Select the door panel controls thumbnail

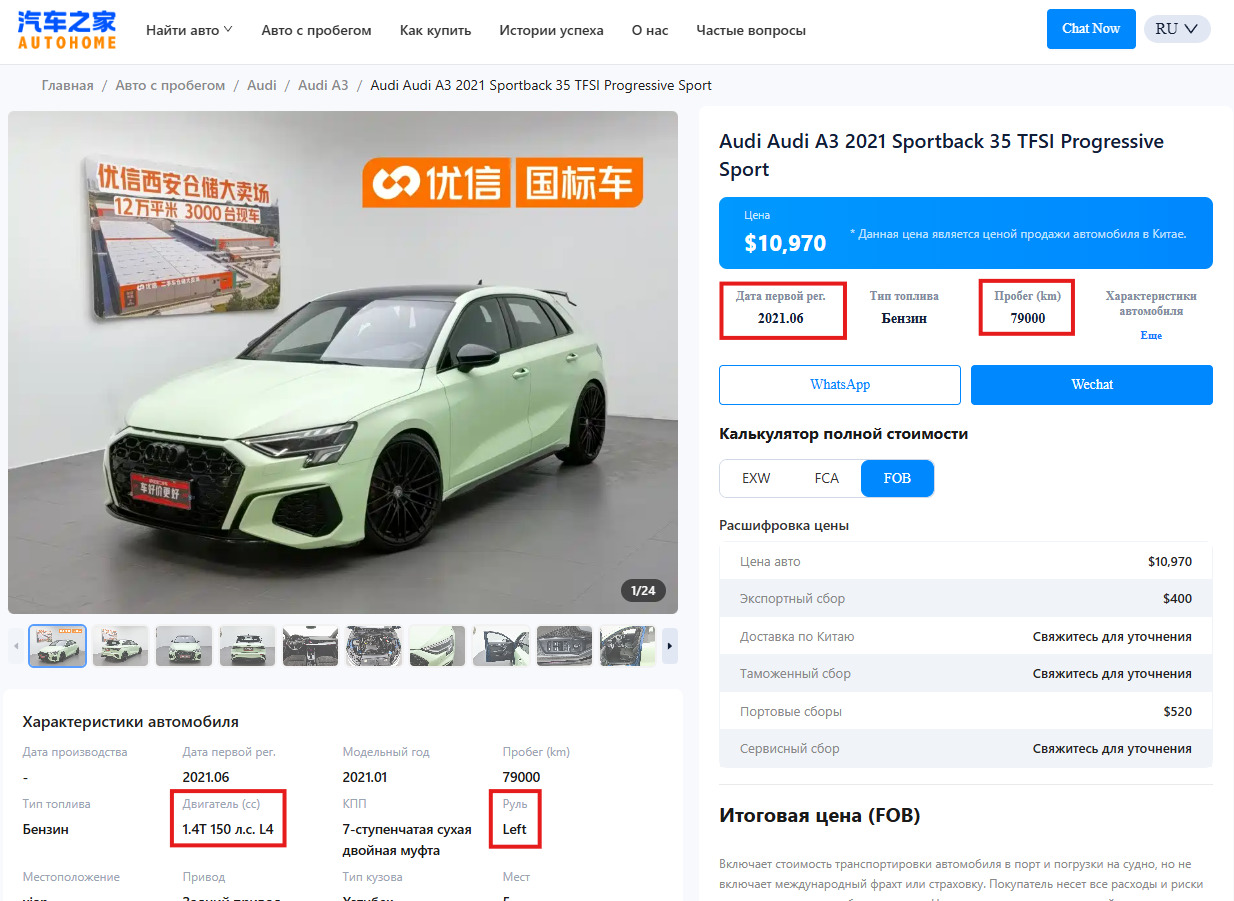click(x=565, y=646)
